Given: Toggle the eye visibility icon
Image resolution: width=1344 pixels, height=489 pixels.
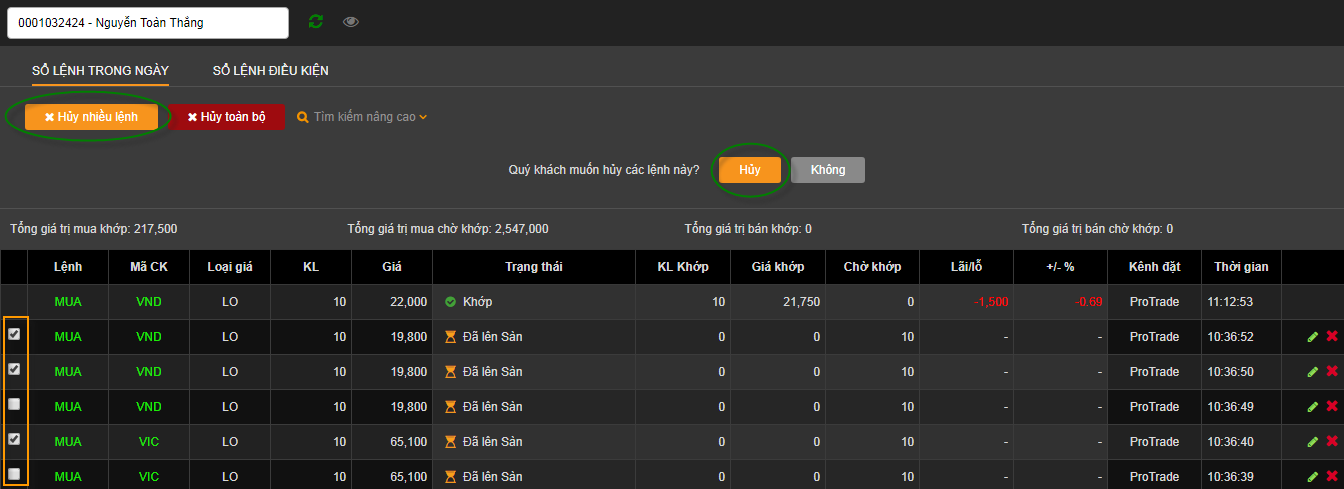Looking at the screenshot, I should point(351,21).
